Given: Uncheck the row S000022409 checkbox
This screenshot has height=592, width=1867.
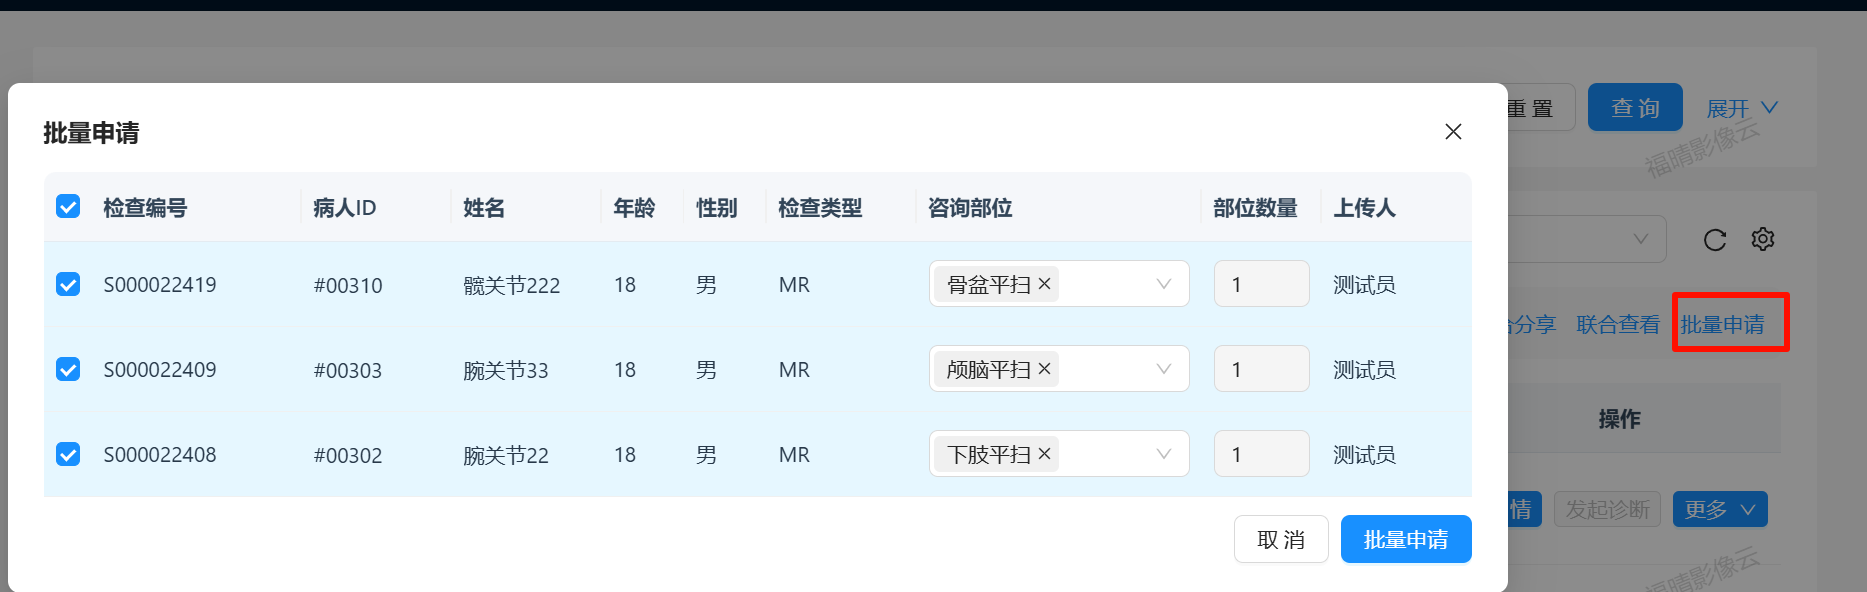Looking at the screenshot, I should pos(68,370).
